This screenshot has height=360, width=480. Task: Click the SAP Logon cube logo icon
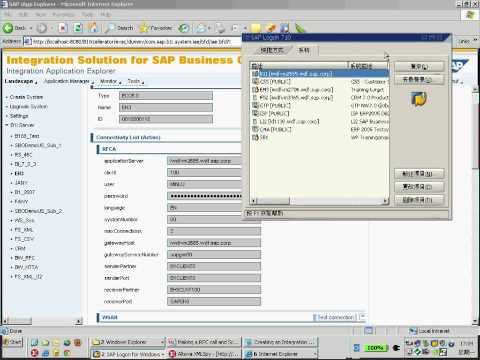click(419, 99)
